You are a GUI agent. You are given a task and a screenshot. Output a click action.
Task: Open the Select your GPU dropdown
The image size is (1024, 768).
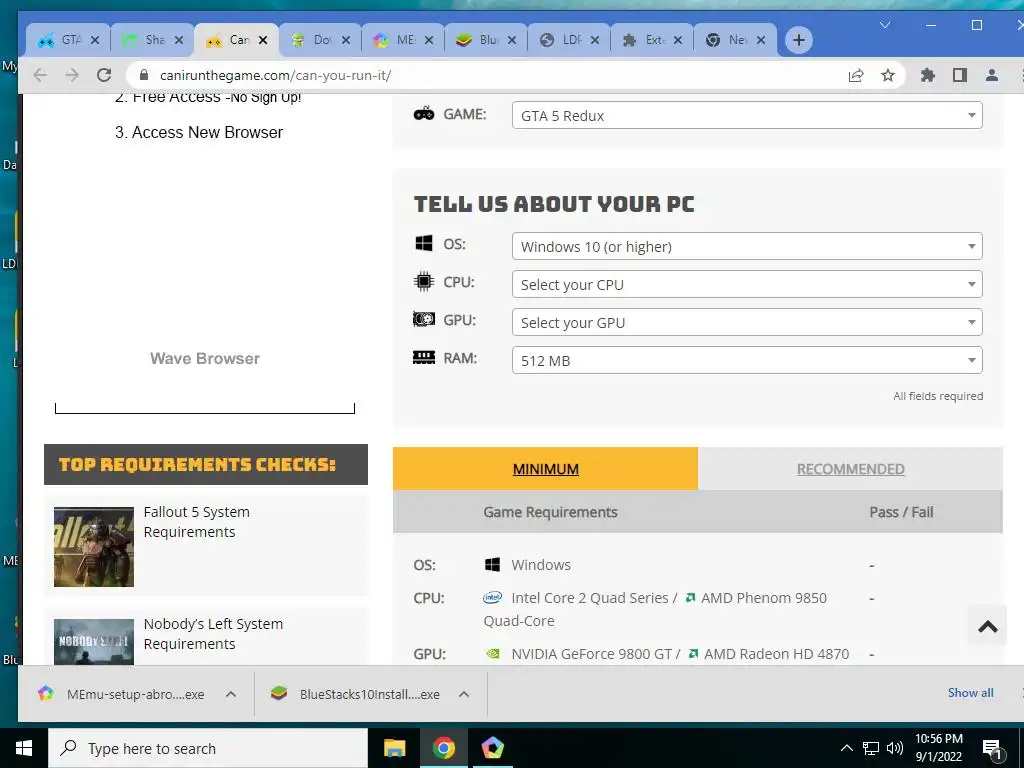coord(747,322)
